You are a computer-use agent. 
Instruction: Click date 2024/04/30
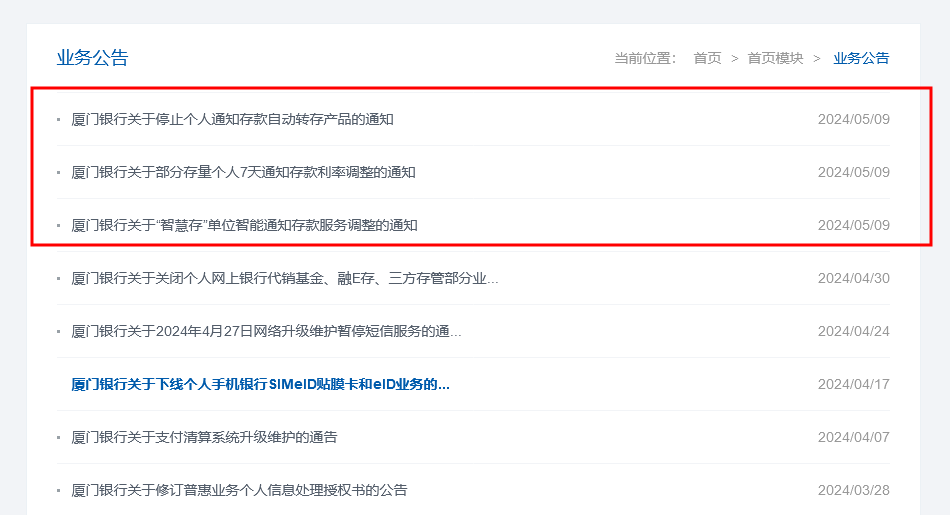(x=854, y=278)
